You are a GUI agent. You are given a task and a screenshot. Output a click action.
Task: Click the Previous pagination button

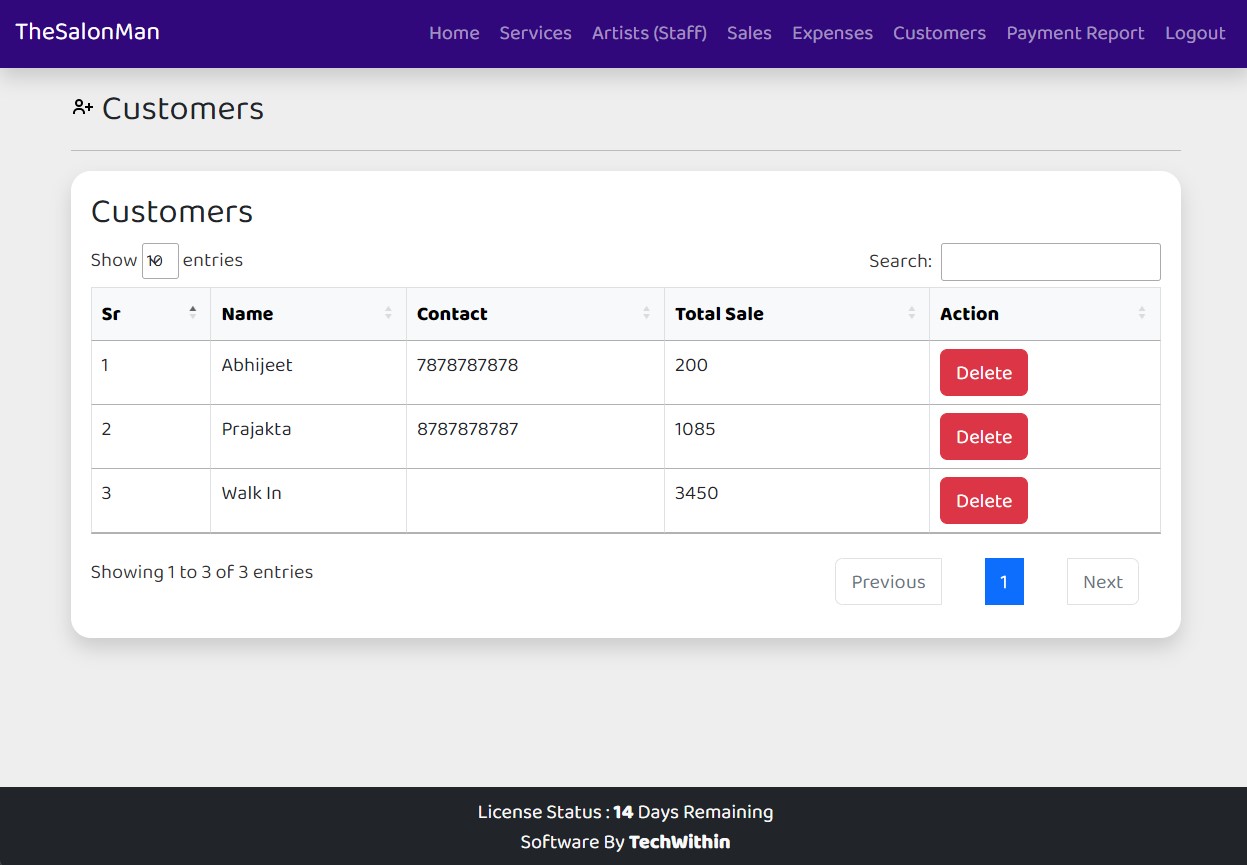pos(888,582)
